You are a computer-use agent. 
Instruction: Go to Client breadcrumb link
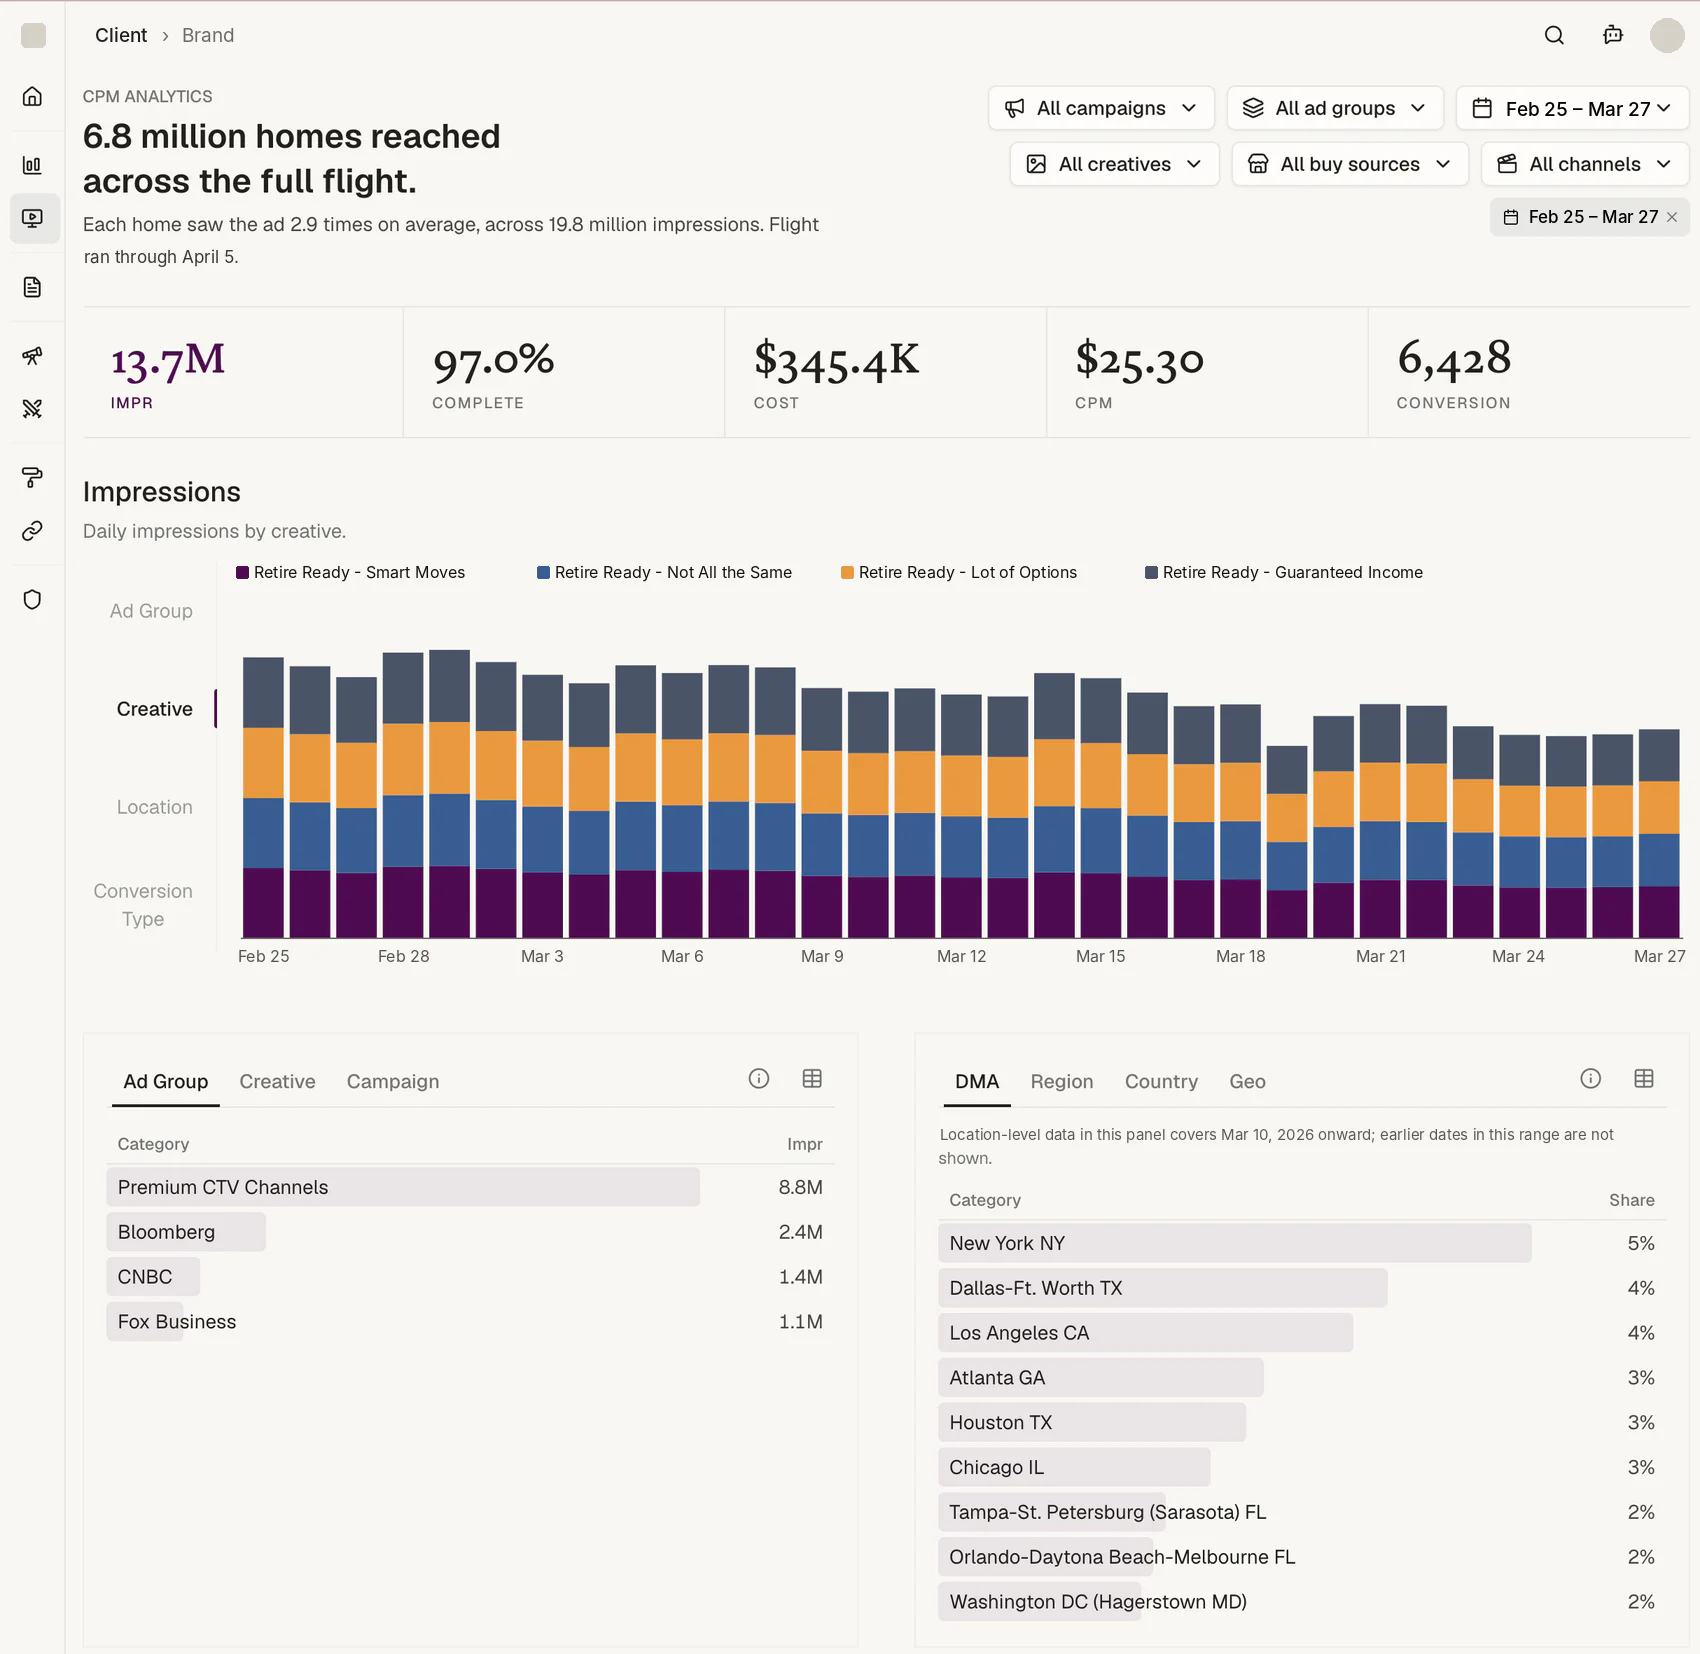121,35
